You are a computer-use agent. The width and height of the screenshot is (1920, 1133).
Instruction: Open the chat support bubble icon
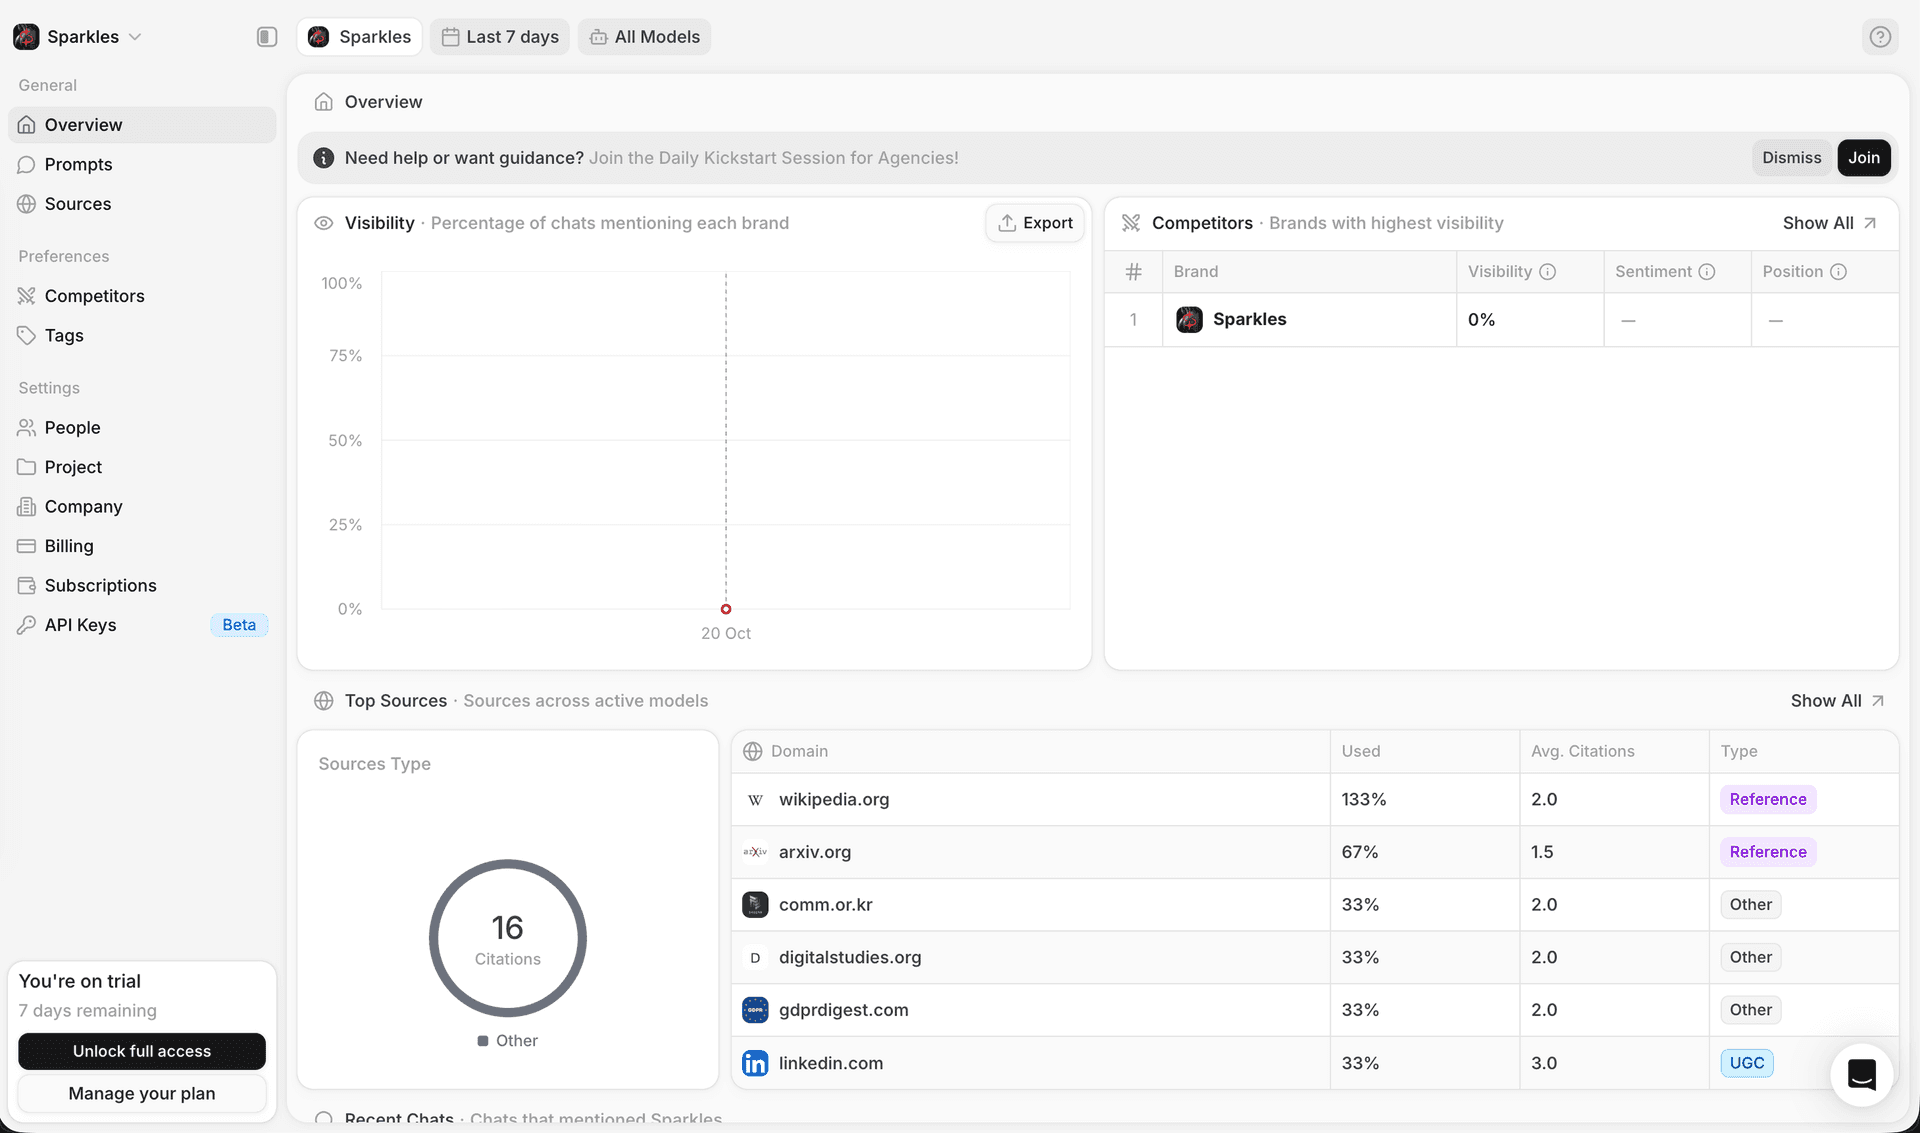[1861, 1075]
